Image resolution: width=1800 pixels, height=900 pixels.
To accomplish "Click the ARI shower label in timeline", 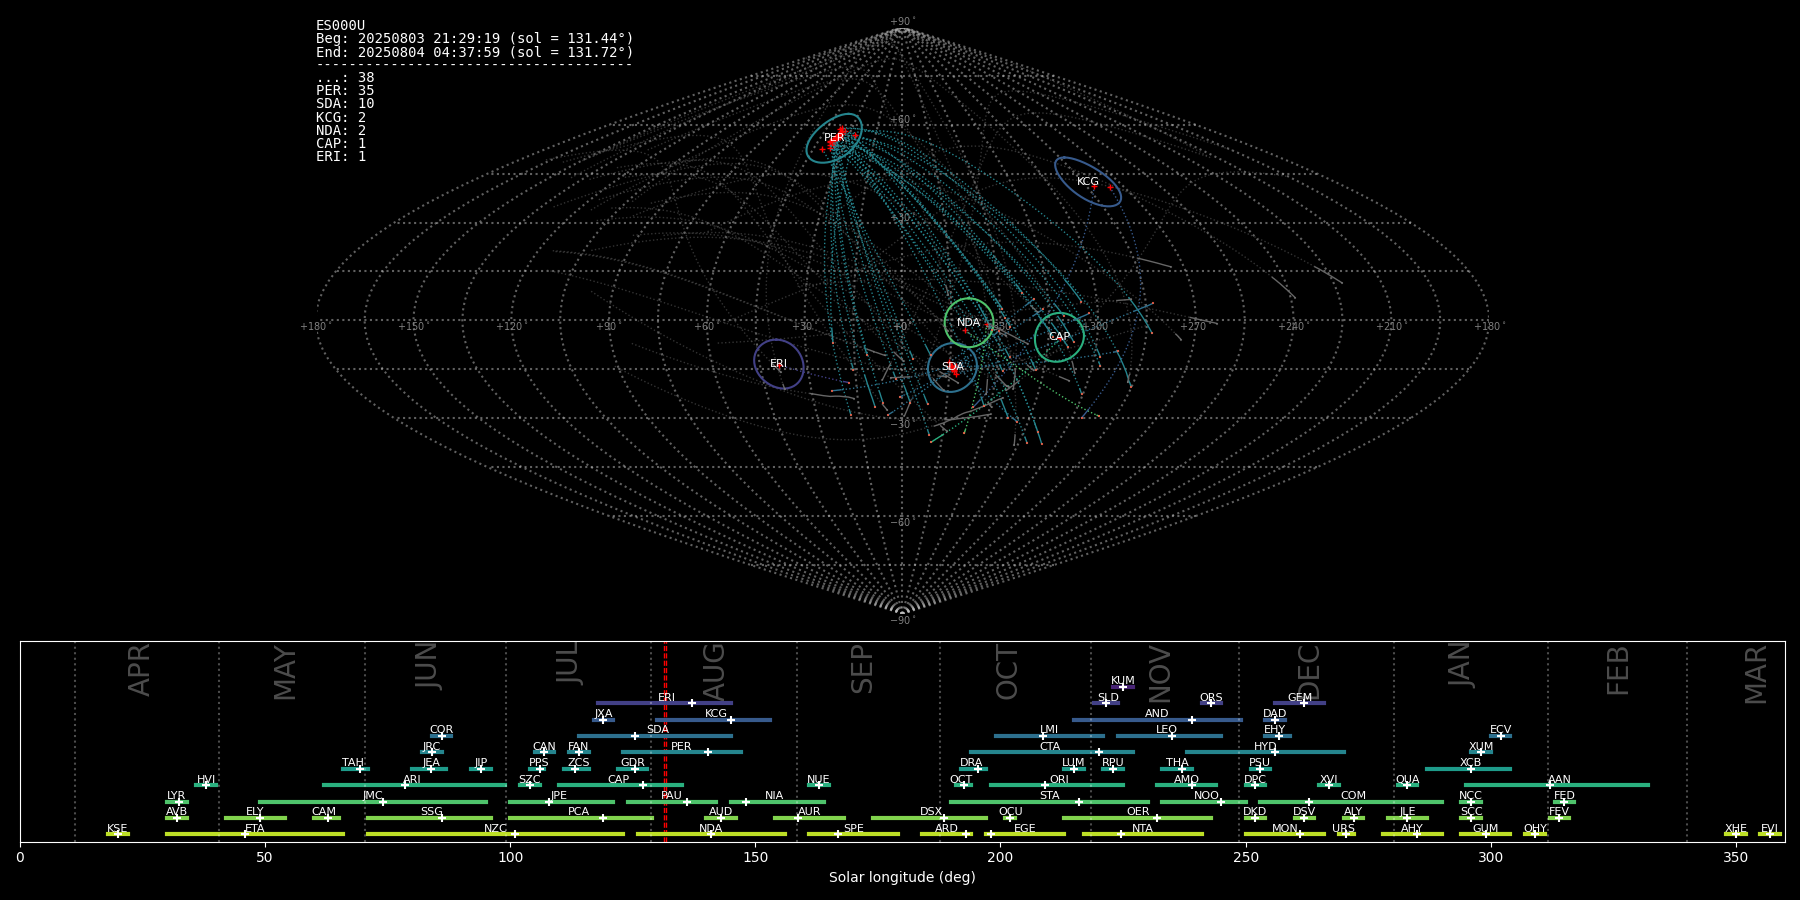I will [412, 780].
